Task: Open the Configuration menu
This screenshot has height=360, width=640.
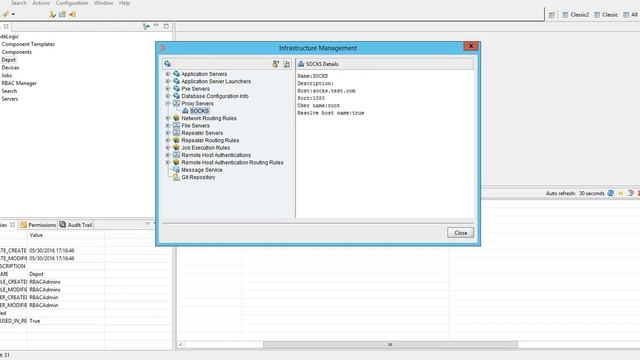Action: (72, 3)
